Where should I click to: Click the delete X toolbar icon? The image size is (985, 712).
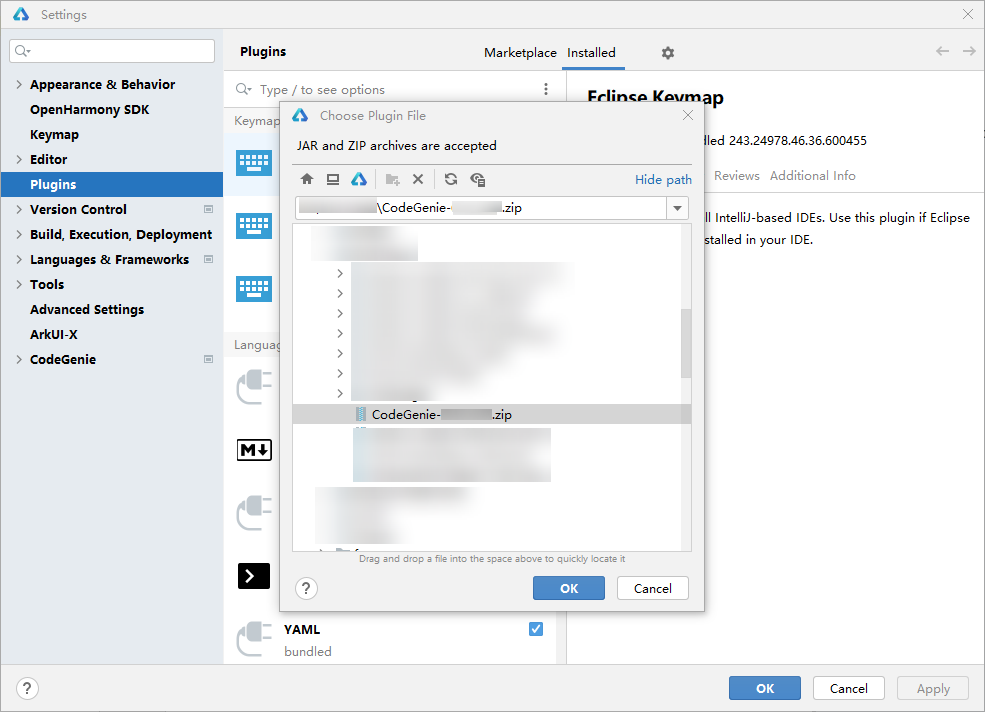tap(418, 179)
